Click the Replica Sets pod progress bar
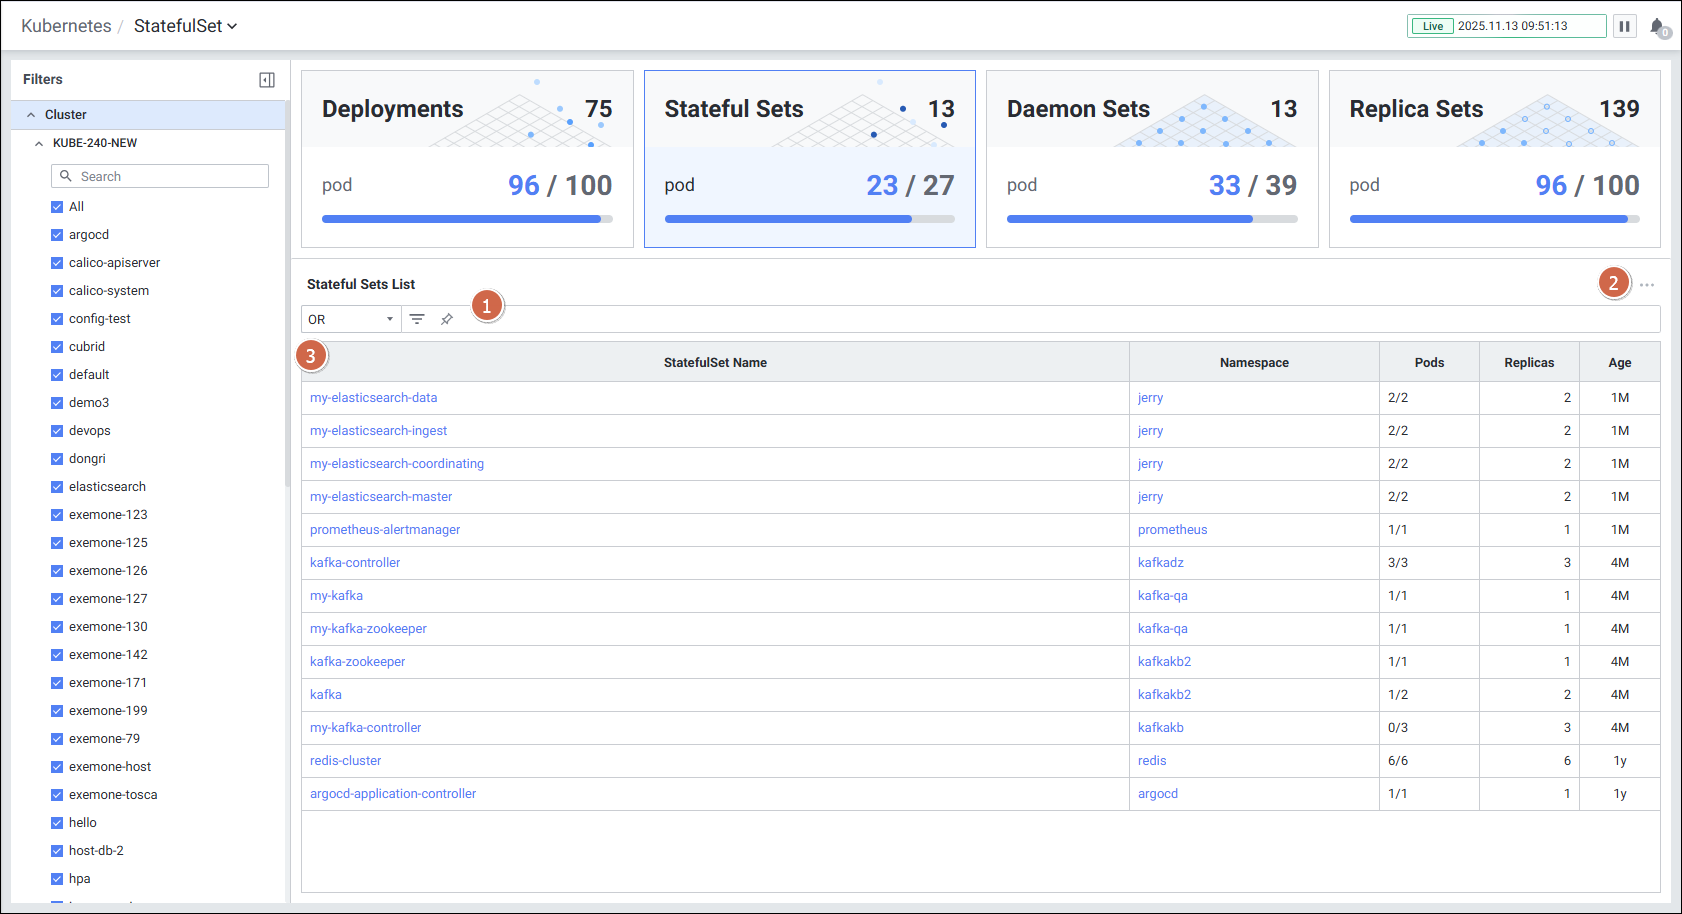Image resolution: width=1682 pixels, height=914 pixels. coord(1494,219)
